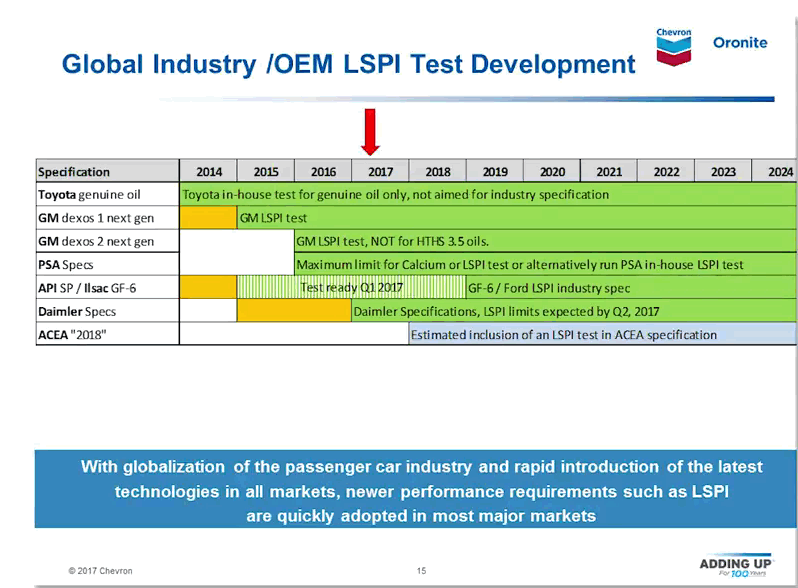Click the Adding Up 100 Years logo

[736, 566]
